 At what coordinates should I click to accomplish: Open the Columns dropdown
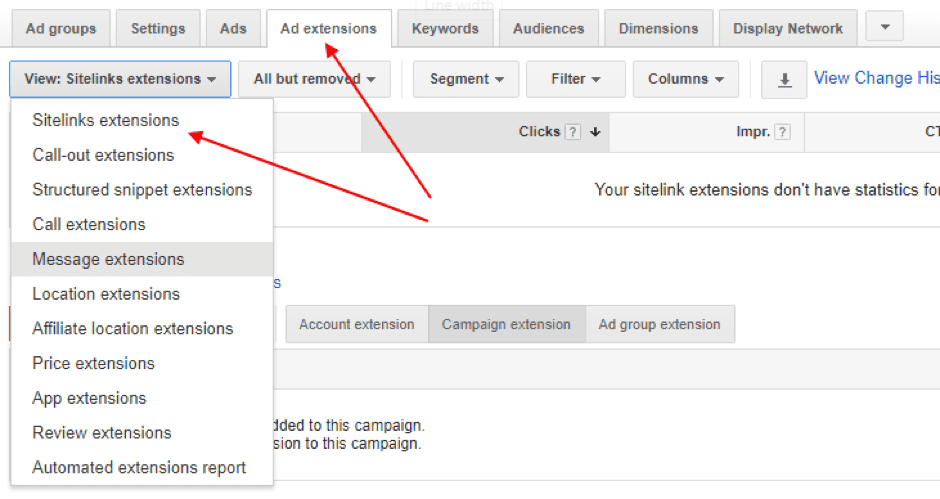pos(686,79)
